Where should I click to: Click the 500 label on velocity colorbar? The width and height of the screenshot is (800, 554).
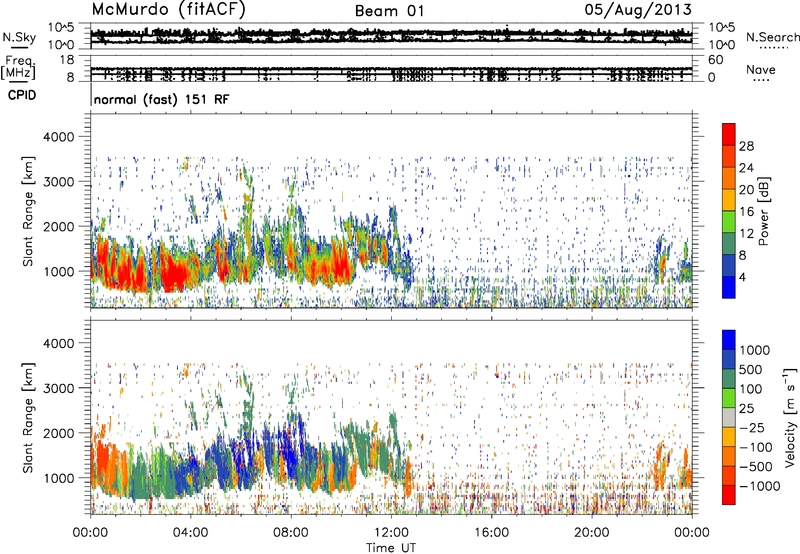tap(753, 369)
